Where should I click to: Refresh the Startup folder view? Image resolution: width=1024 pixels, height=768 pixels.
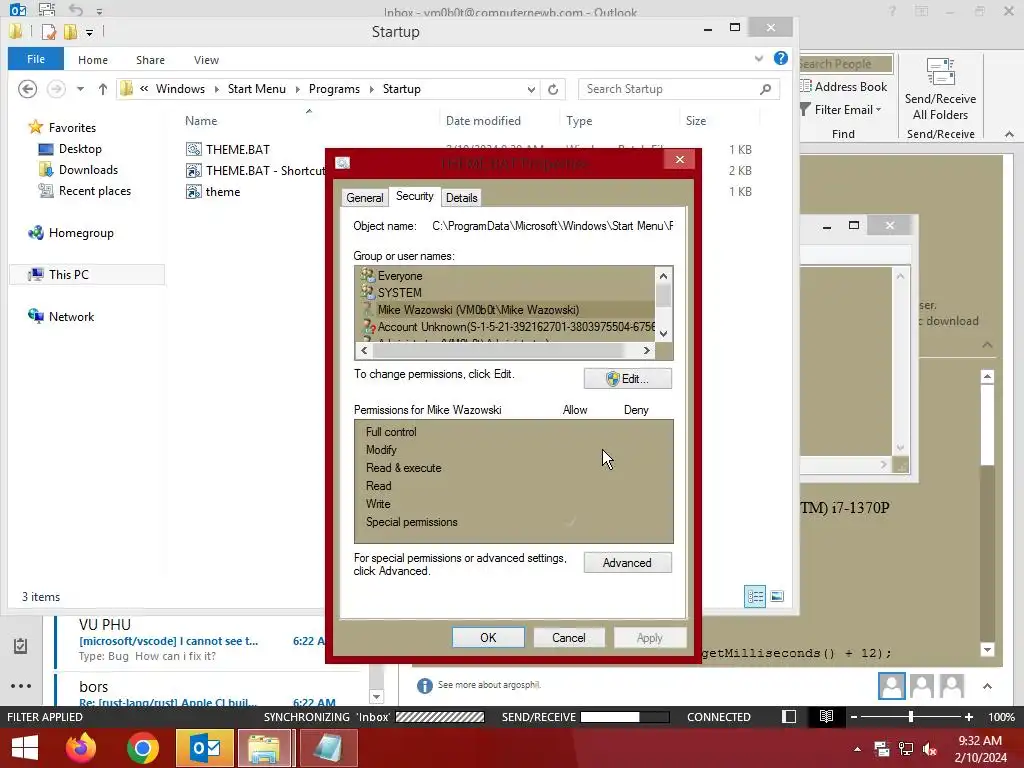coord(553,89)
